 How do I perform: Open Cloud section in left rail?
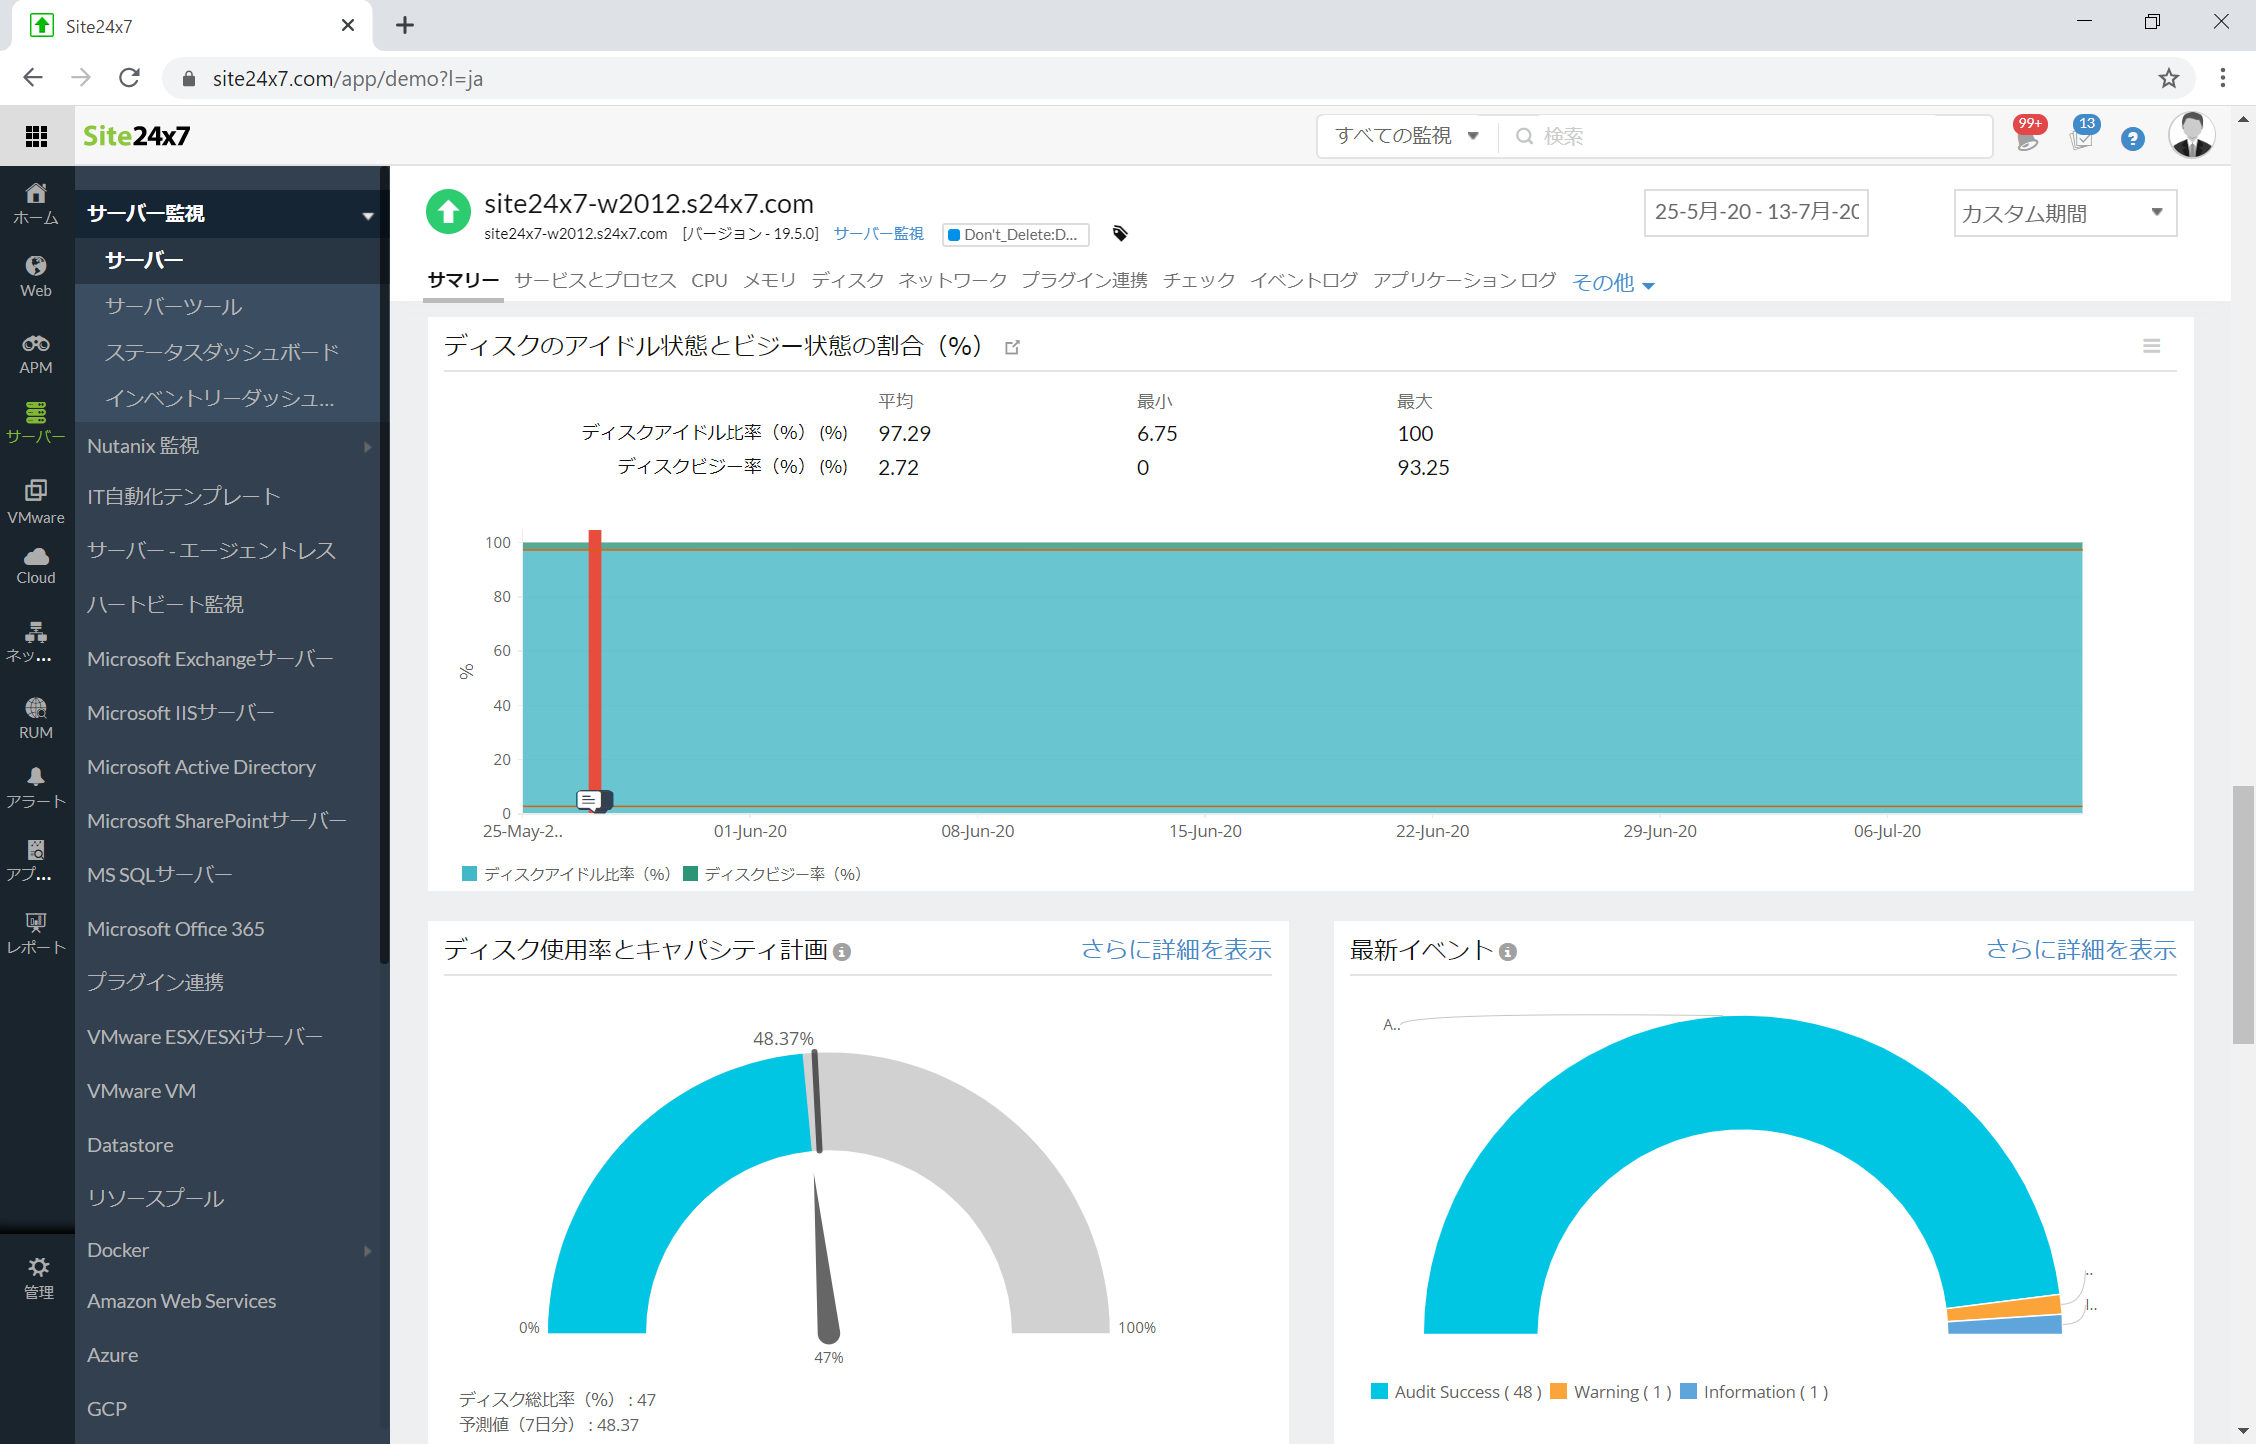point(36,565)
